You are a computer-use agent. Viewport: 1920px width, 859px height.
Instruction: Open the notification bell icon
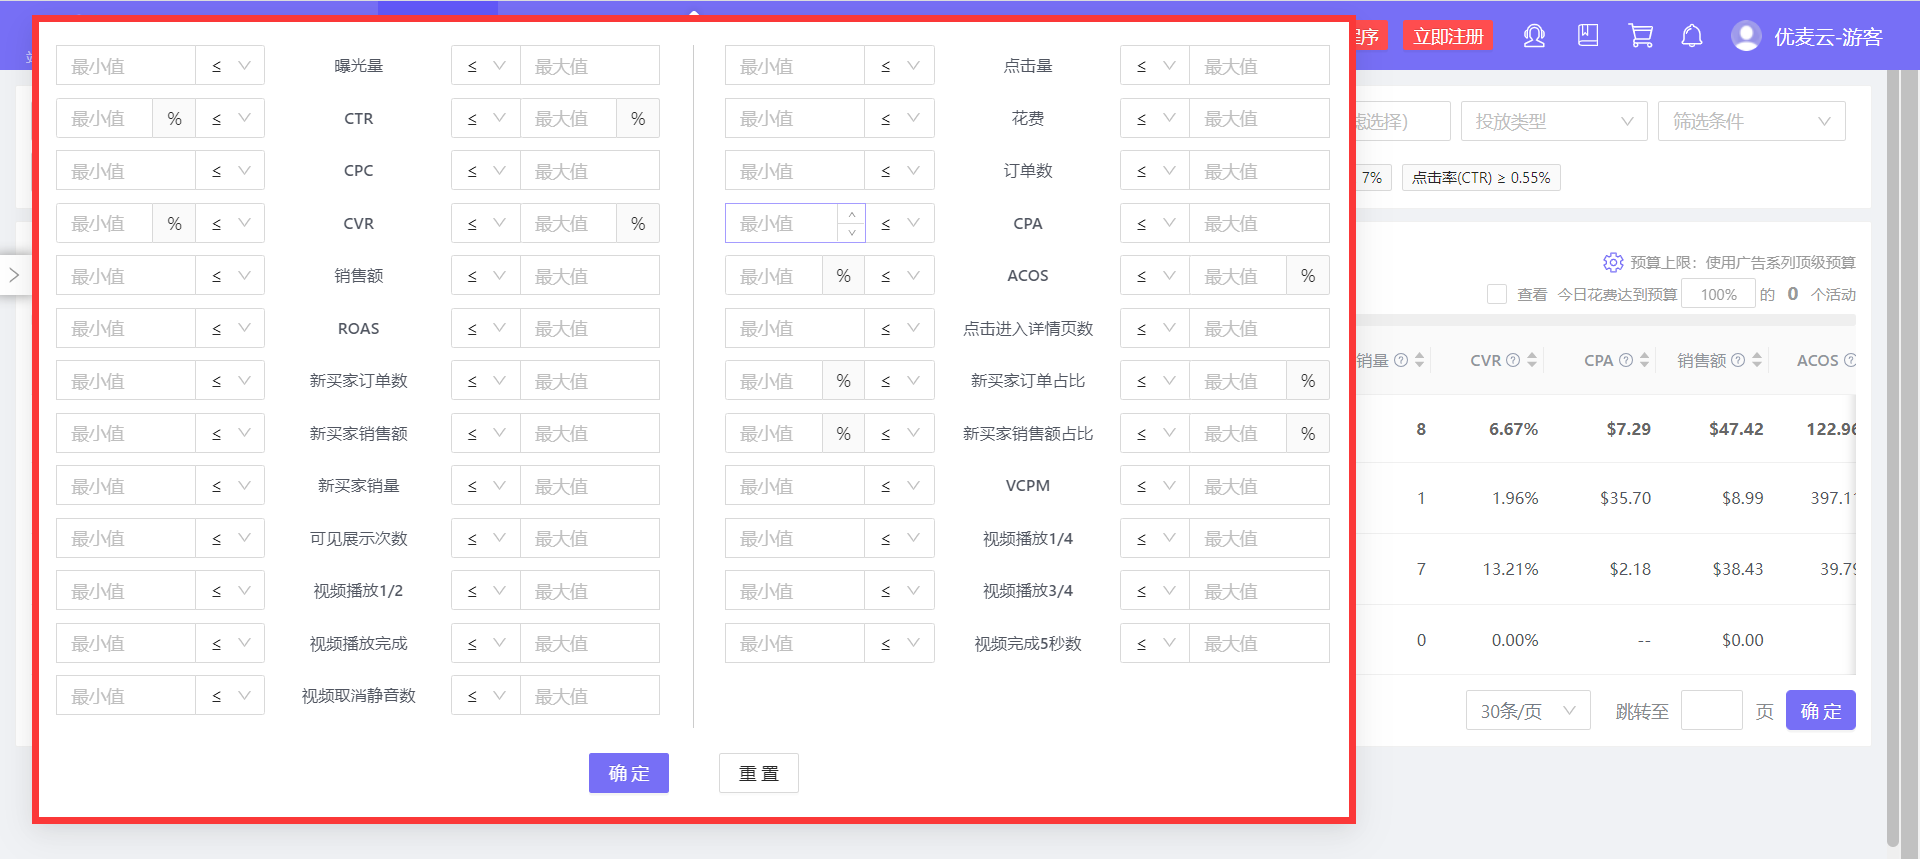click(1692, 37)
